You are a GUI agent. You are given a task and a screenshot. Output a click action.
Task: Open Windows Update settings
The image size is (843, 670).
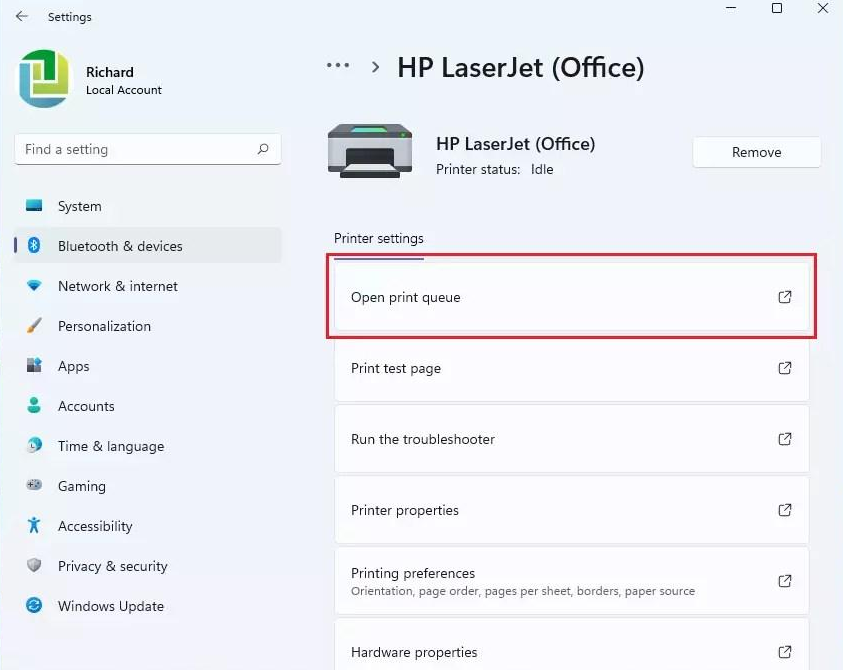click(x=148, y=605)
